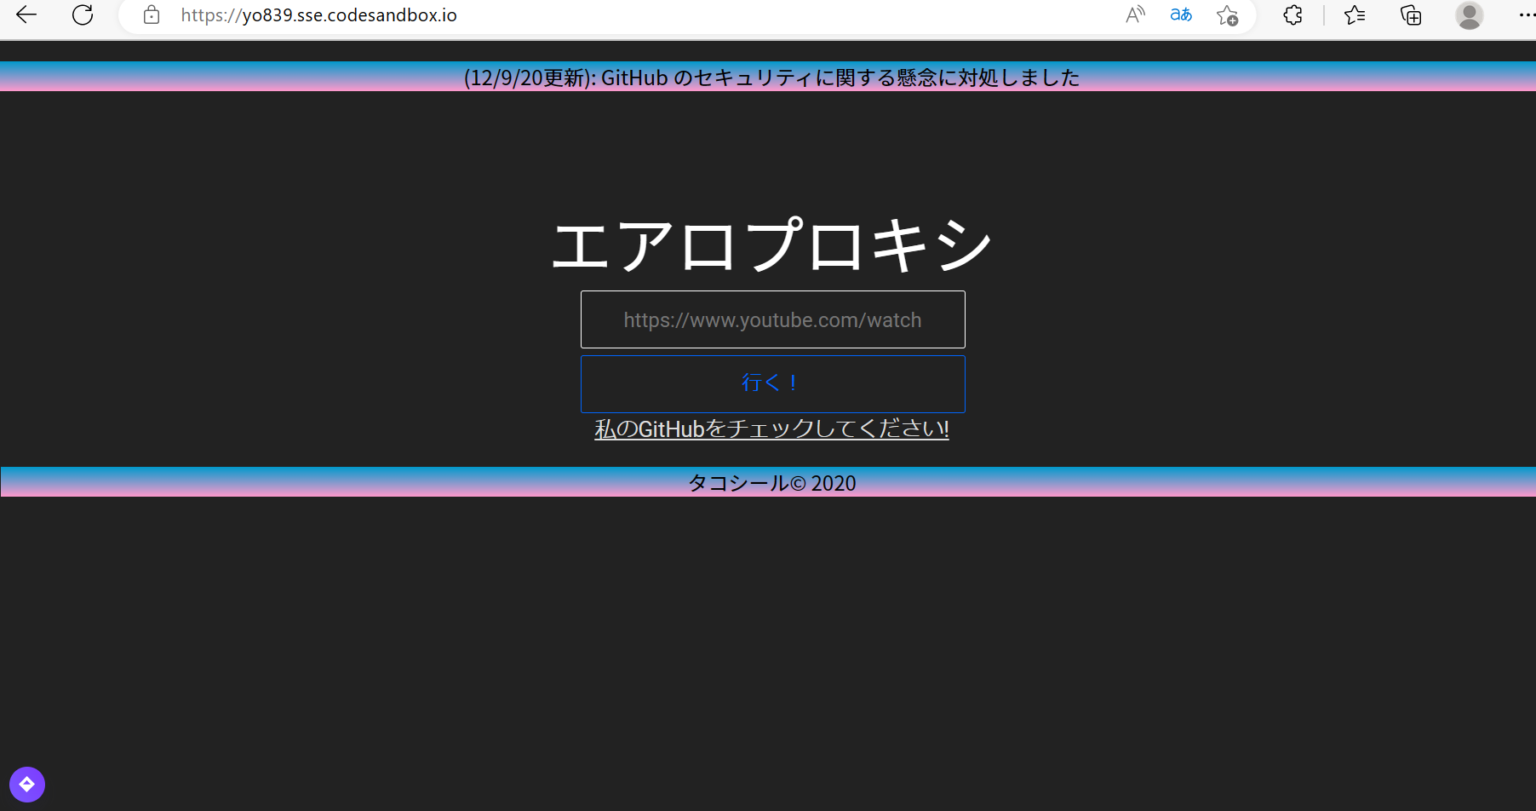
Task: Click the URL proxy input field
Action: click(x=772, y=319)
